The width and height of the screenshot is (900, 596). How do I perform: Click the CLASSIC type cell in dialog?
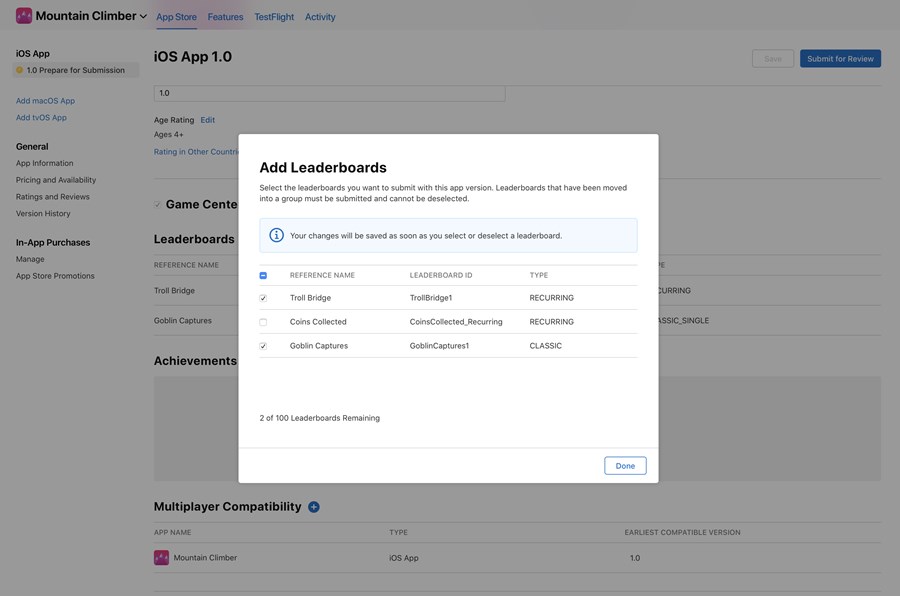tap(545, 346)
